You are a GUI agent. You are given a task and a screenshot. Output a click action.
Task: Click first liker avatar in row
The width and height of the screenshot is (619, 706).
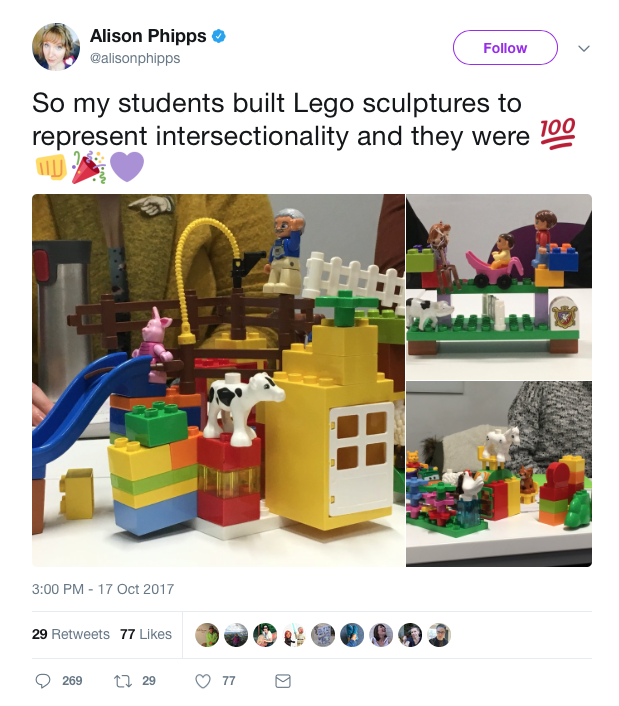[207, 635]
